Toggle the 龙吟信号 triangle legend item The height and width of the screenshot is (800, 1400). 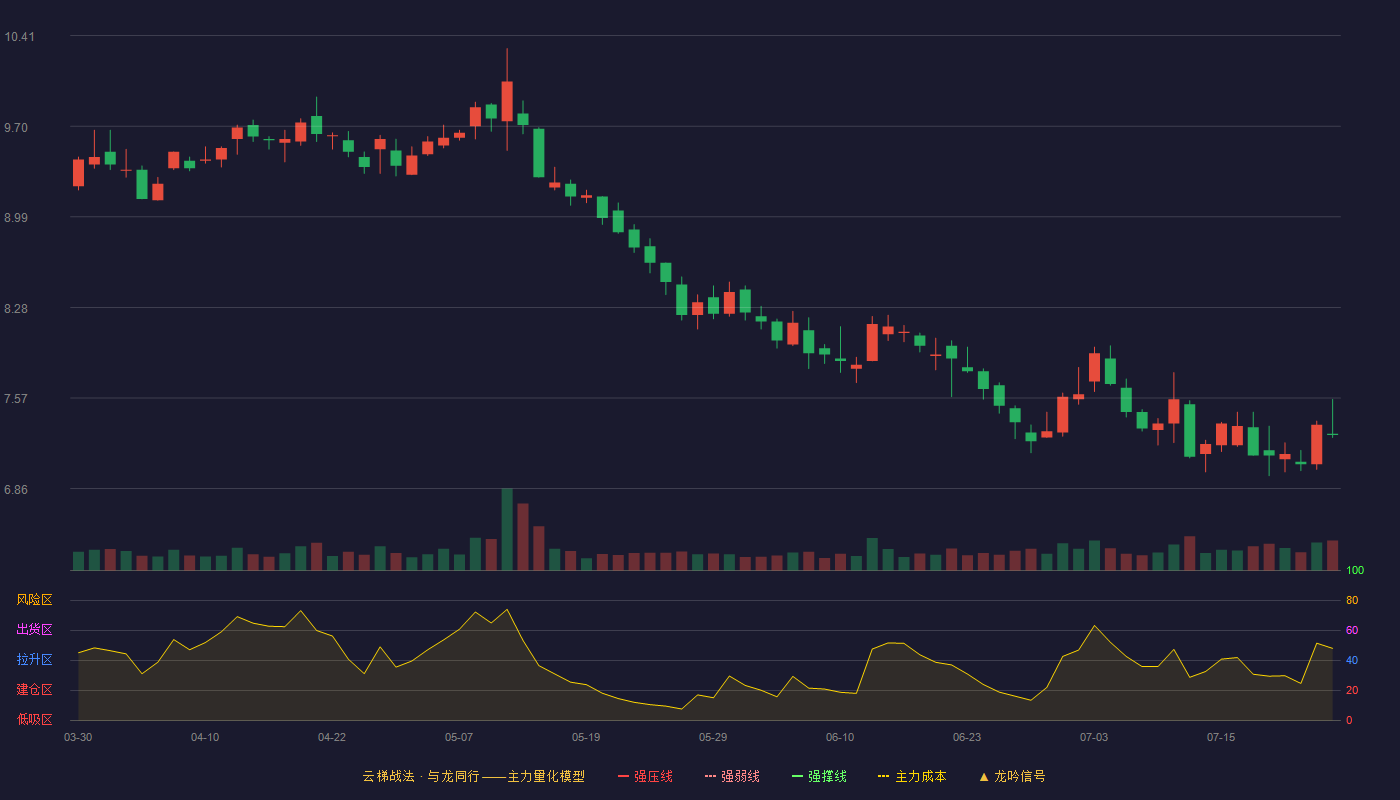[1012, 776]
